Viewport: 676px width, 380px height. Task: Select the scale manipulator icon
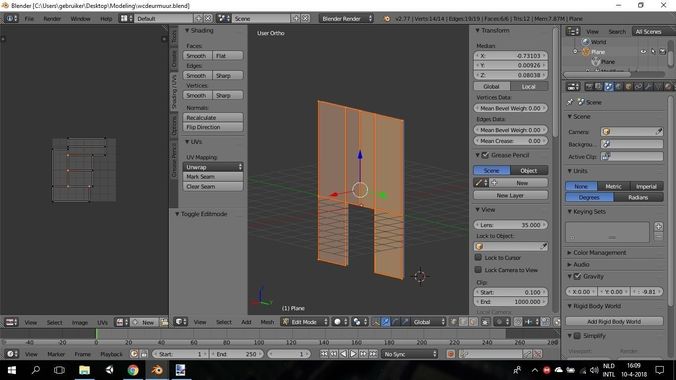point(405,322)
